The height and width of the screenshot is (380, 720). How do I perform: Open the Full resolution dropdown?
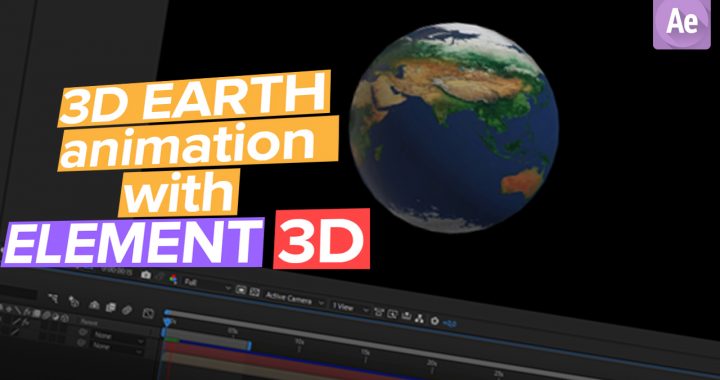[208, 285]
